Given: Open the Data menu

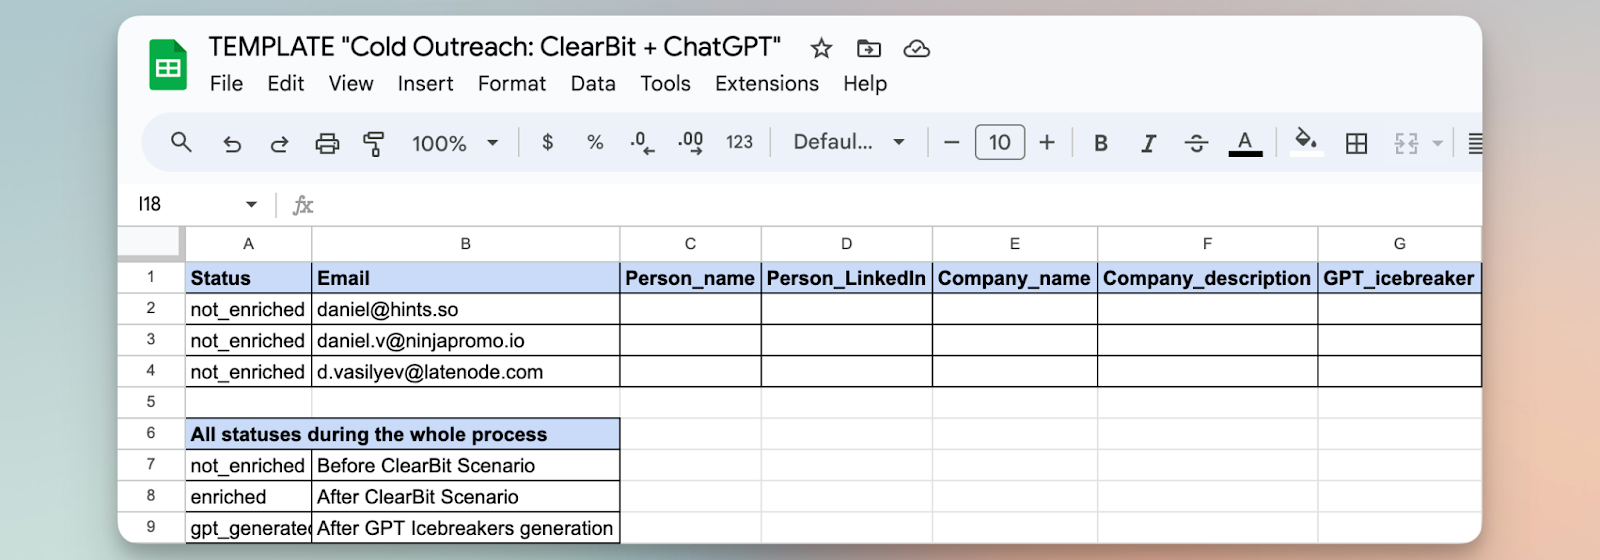Looking at the screenshot, I should 593,84.
